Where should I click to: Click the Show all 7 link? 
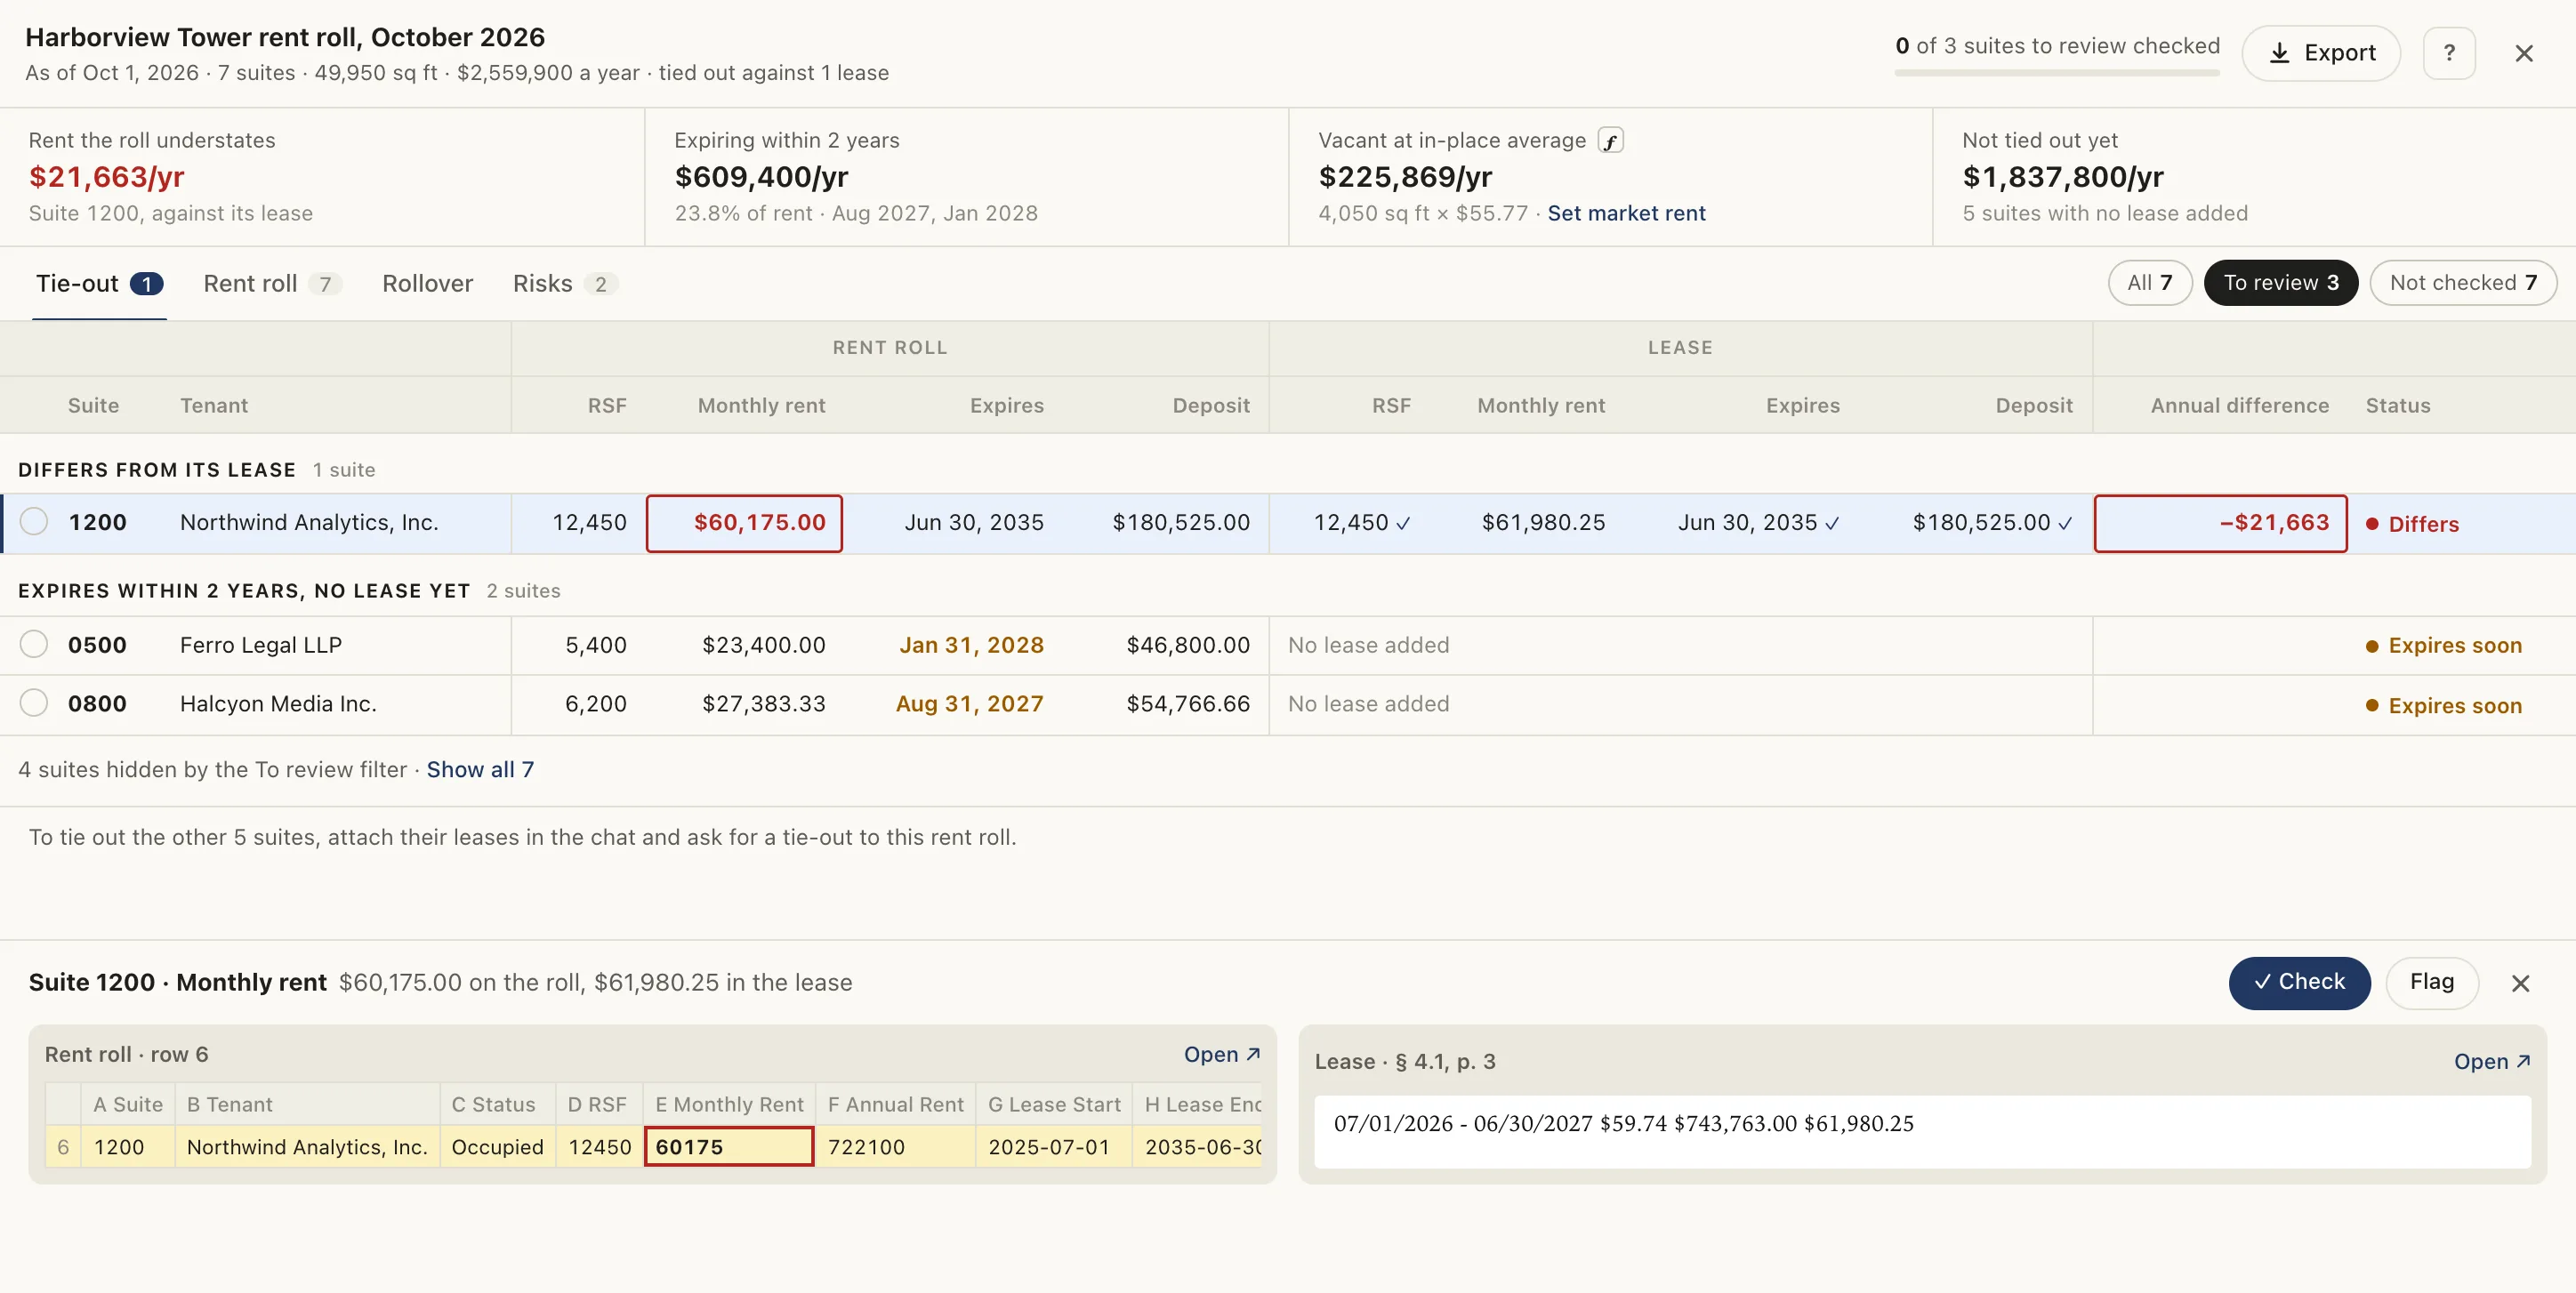pos(480,770)
